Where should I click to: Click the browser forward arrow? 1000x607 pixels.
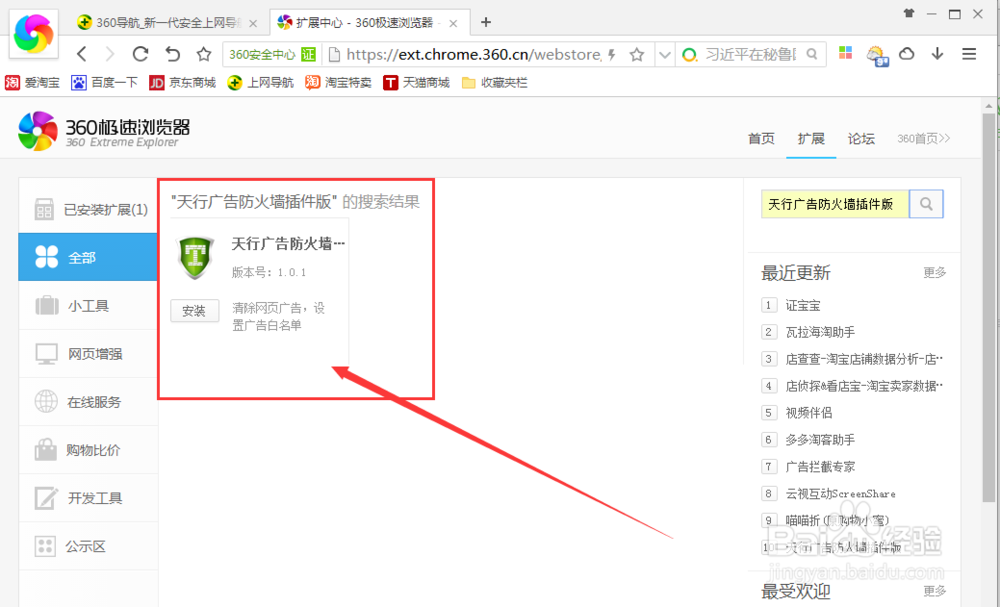tap(110, 54)
